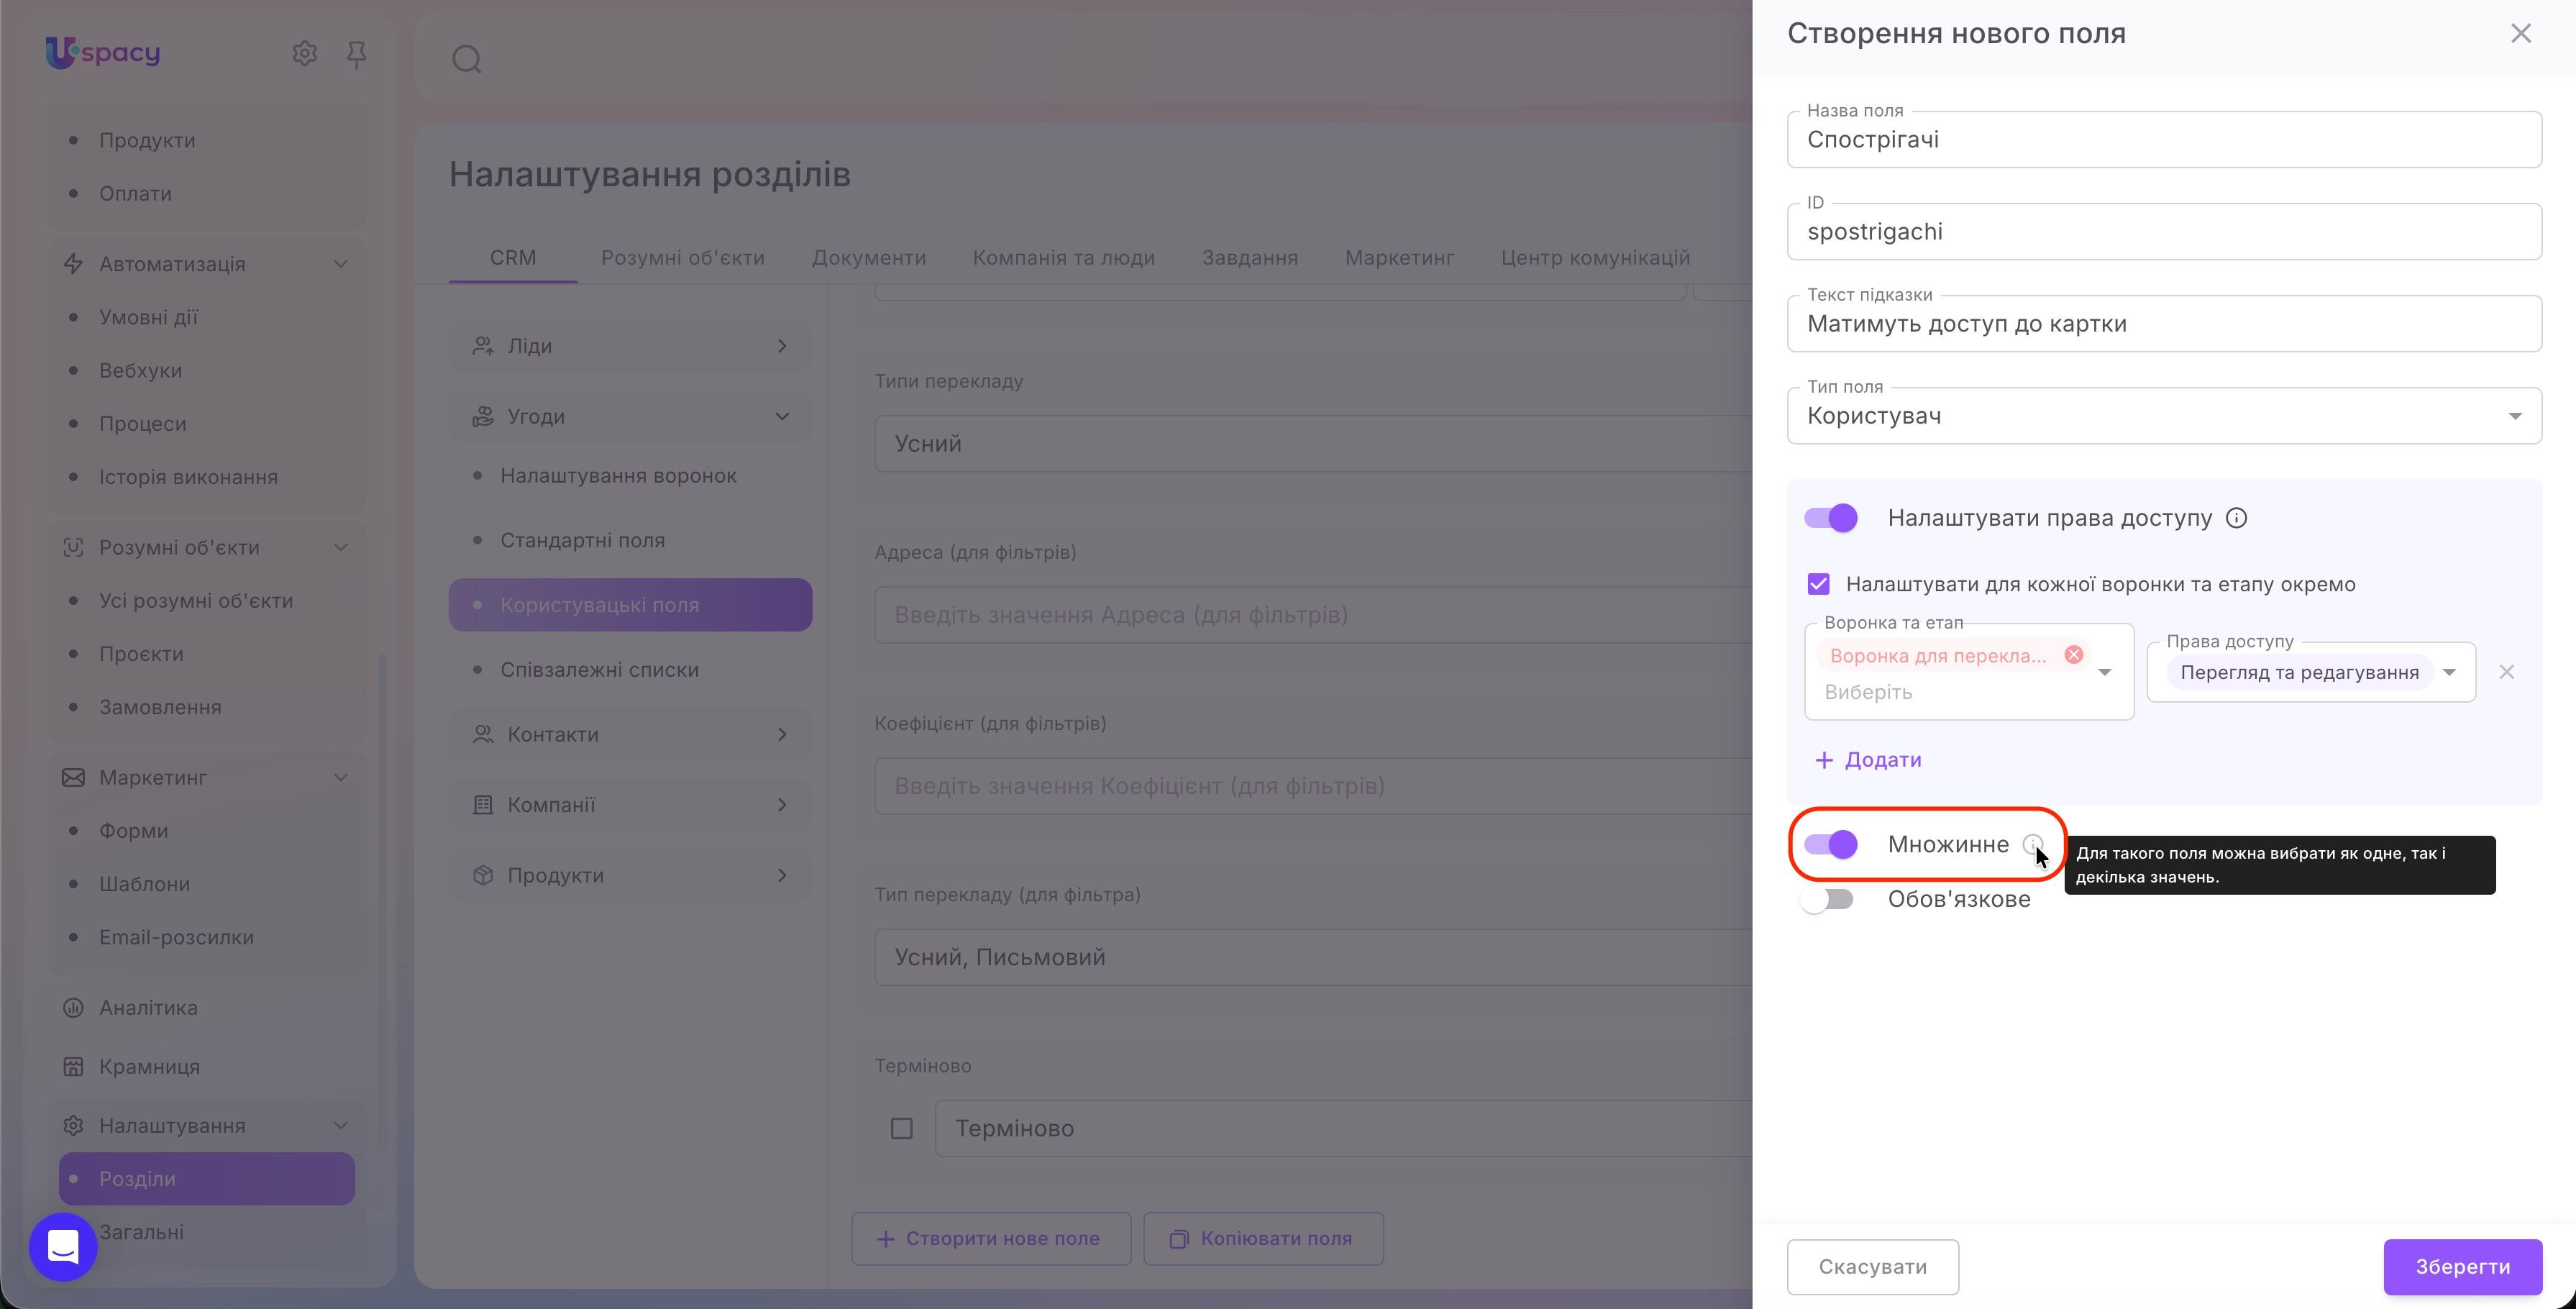Close the Створення нового поля panel

pos(2521,33)
